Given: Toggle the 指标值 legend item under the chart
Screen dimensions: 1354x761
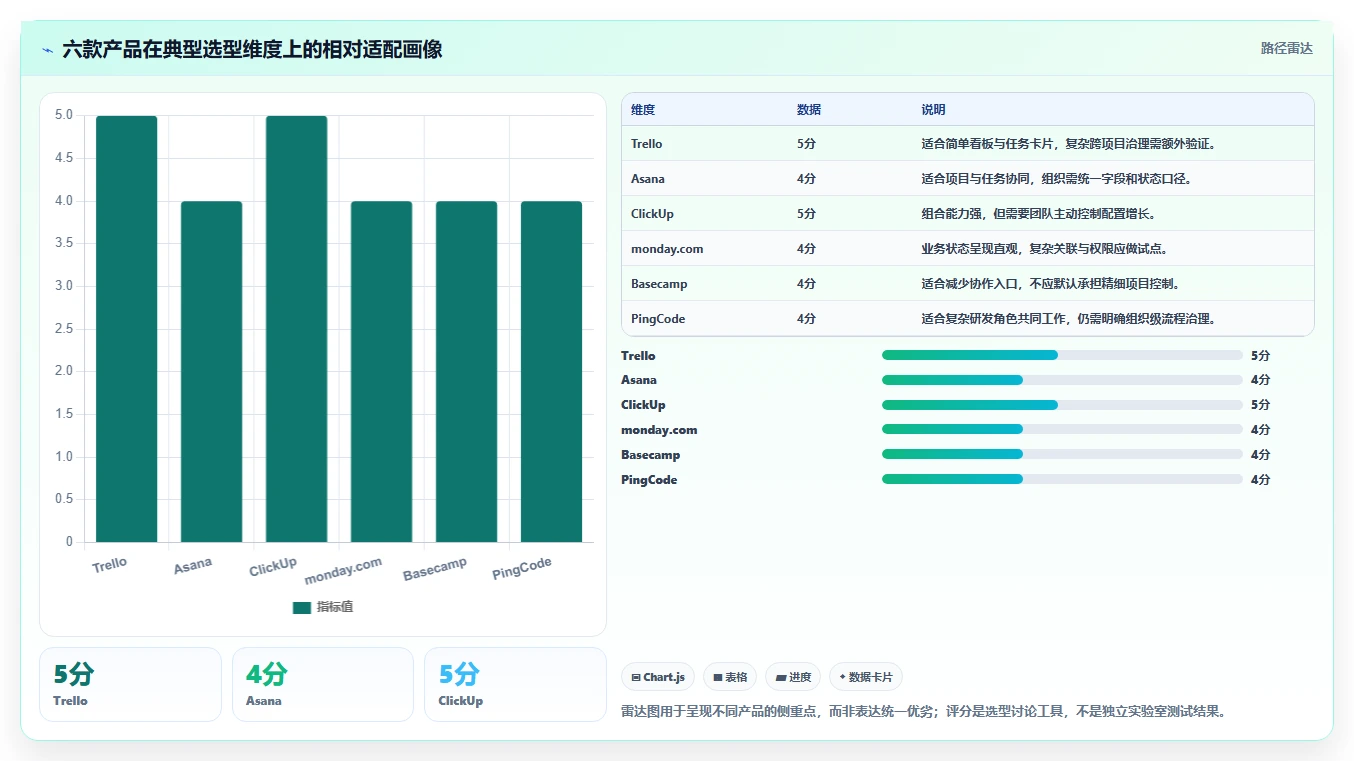Looking at the screenshot, I should click(x=323, y=607).
